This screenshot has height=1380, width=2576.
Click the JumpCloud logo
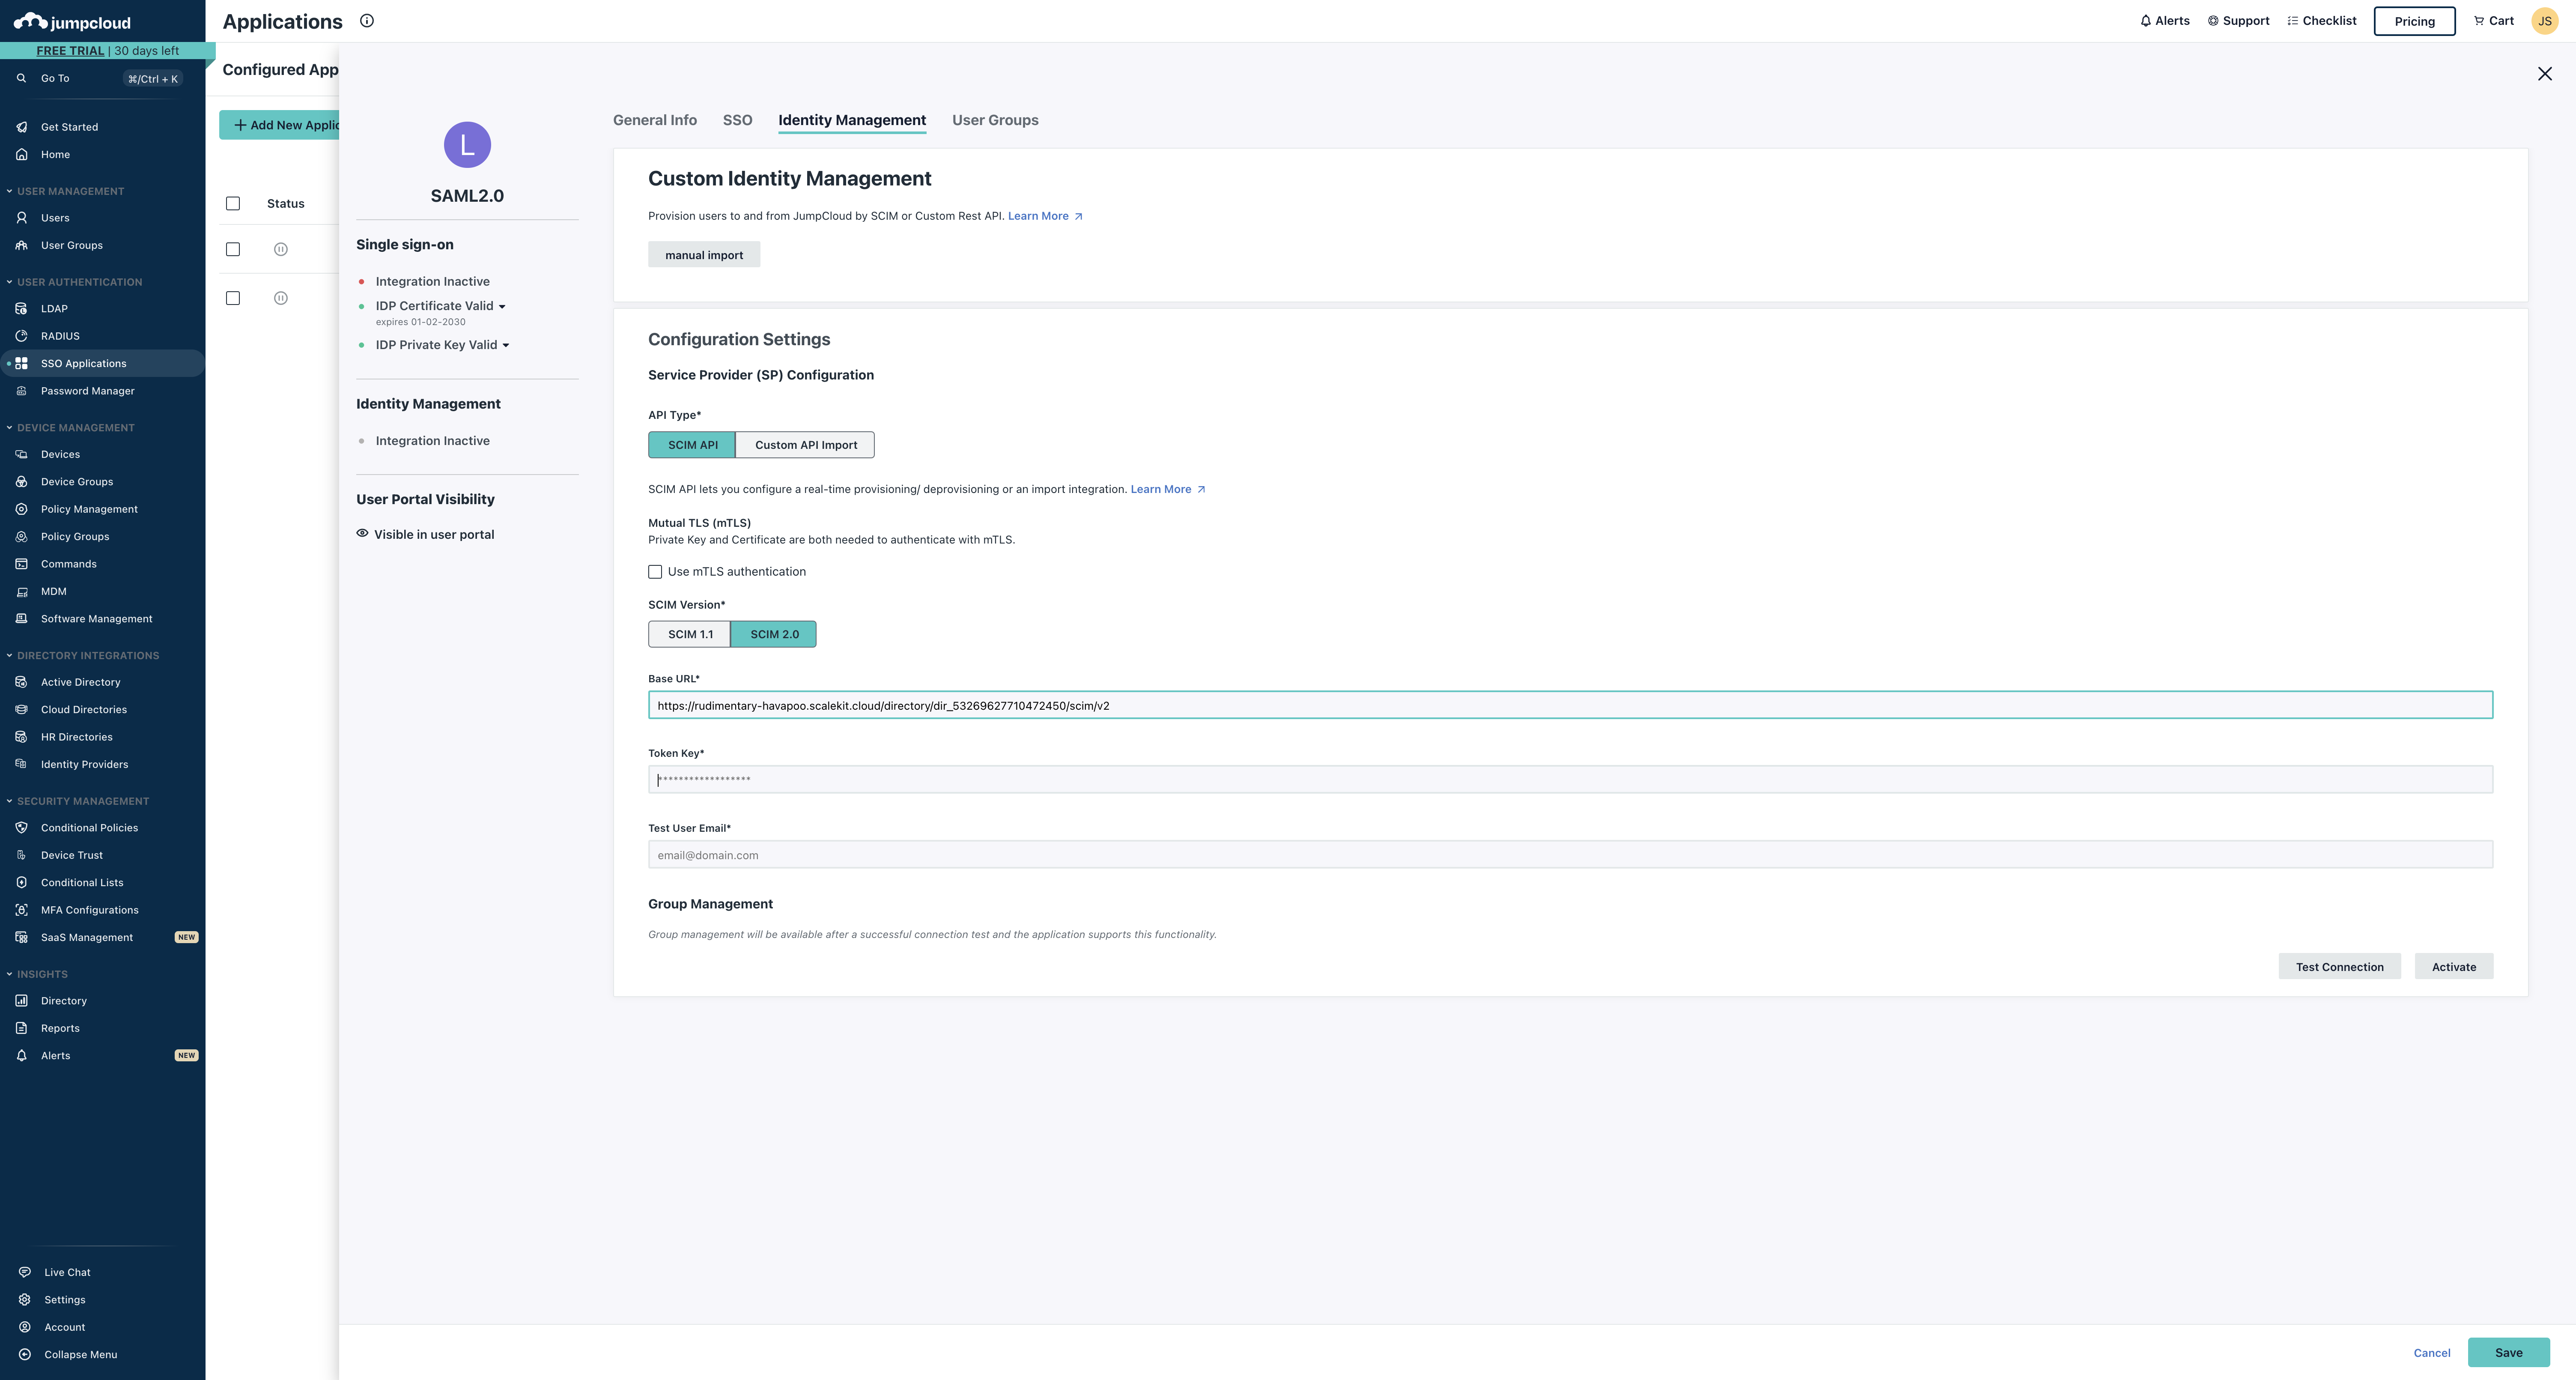tap(72, 22)
